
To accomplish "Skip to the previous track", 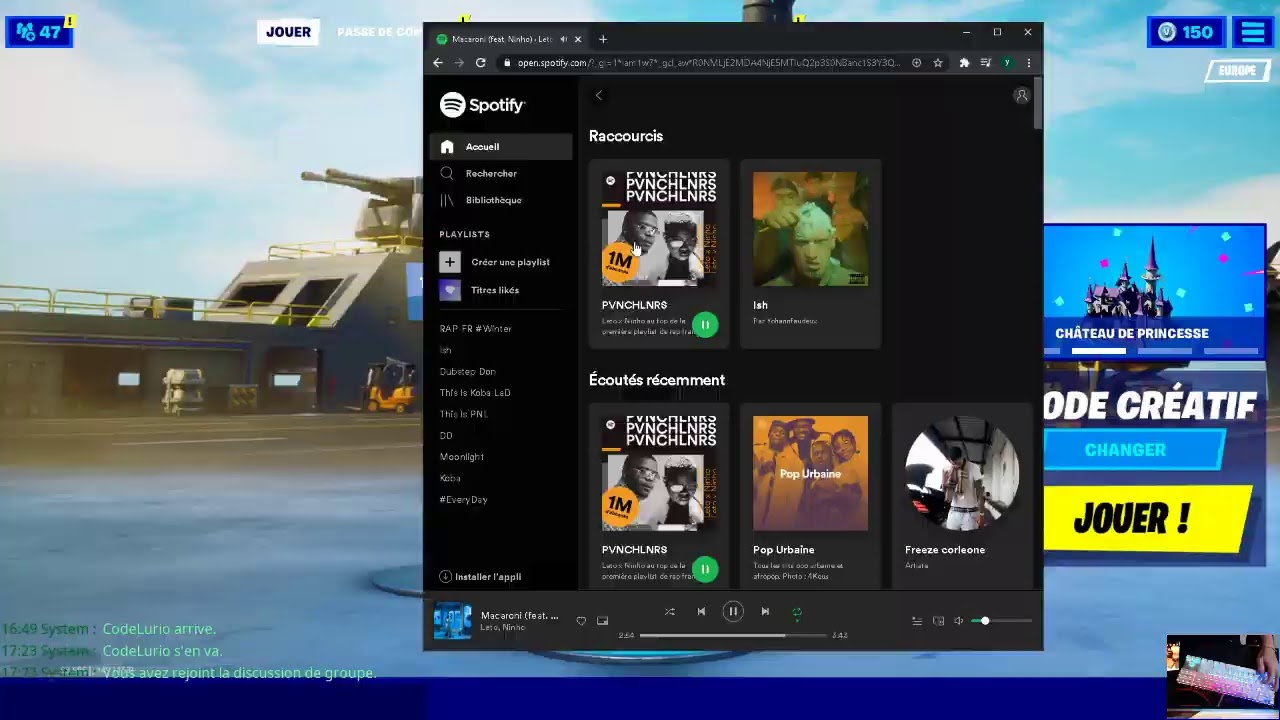I will (x=701, y=612).
